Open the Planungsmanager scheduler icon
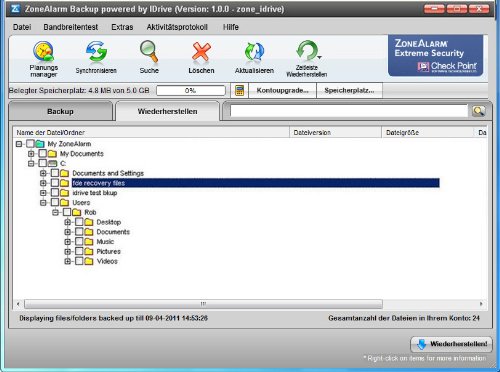 pyautogui.click(x=44, y=51)
